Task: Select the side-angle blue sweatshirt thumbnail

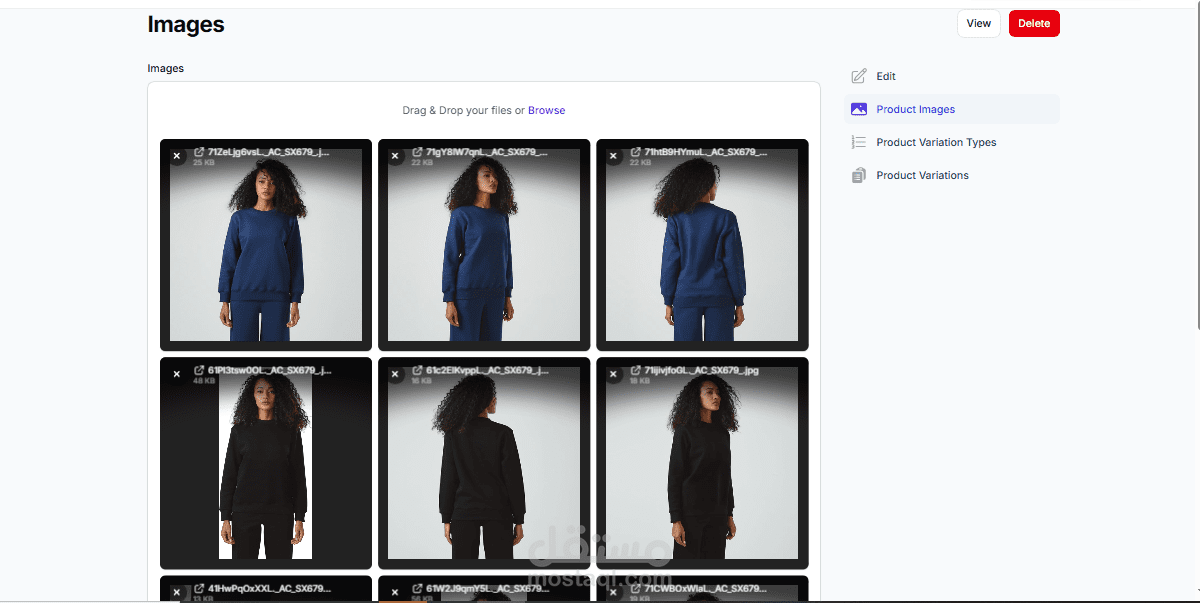Action: point(484,245)
